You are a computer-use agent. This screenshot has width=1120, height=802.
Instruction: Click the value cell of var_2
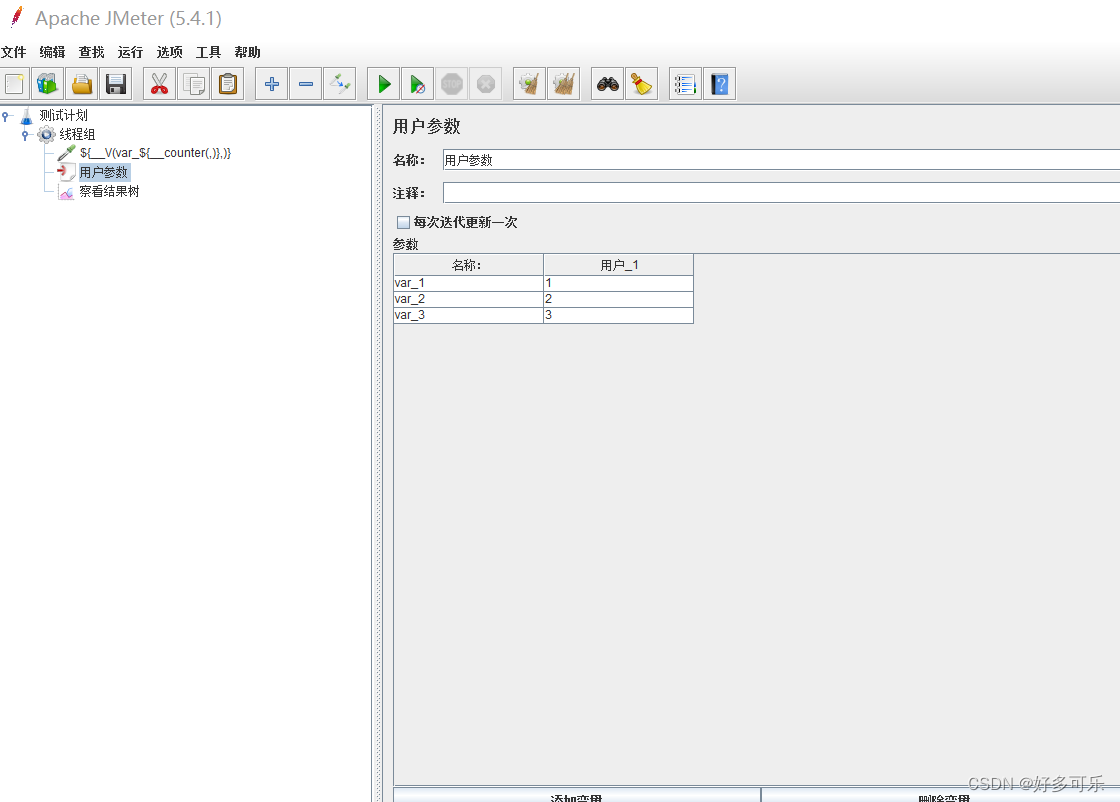619,299
